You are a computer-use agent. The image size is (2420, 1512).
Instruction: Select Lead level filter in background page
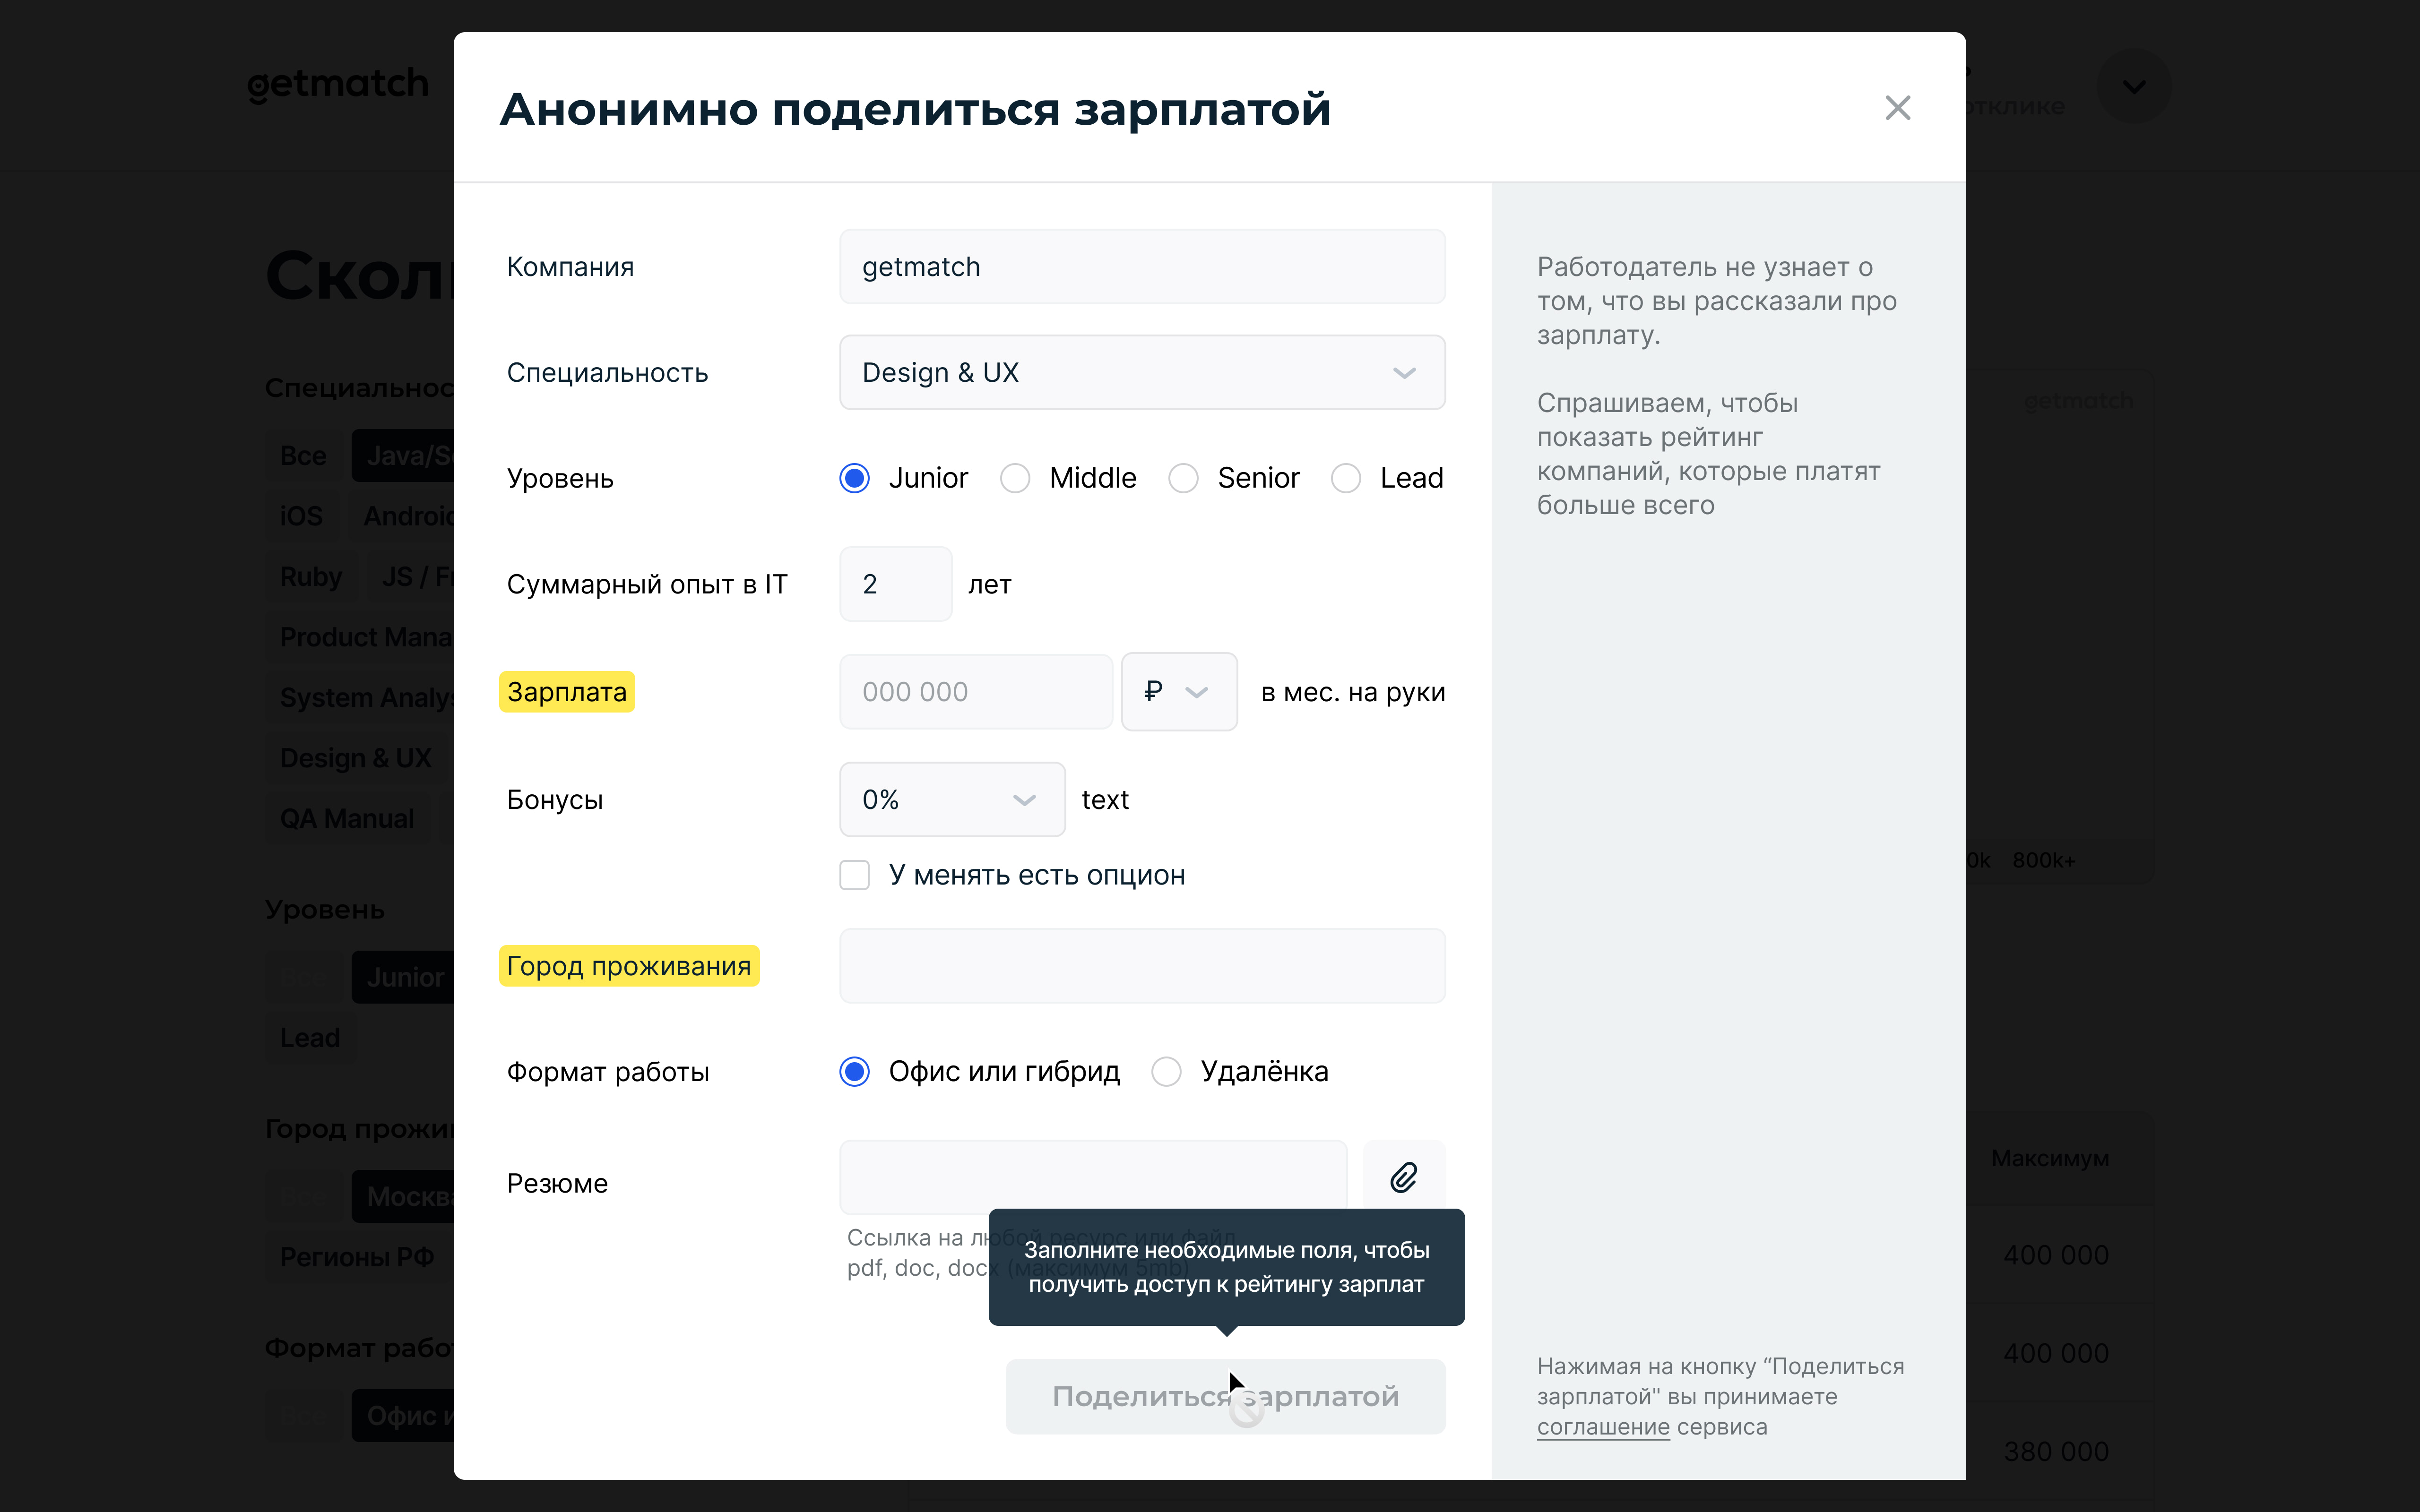click(310, 1038)
